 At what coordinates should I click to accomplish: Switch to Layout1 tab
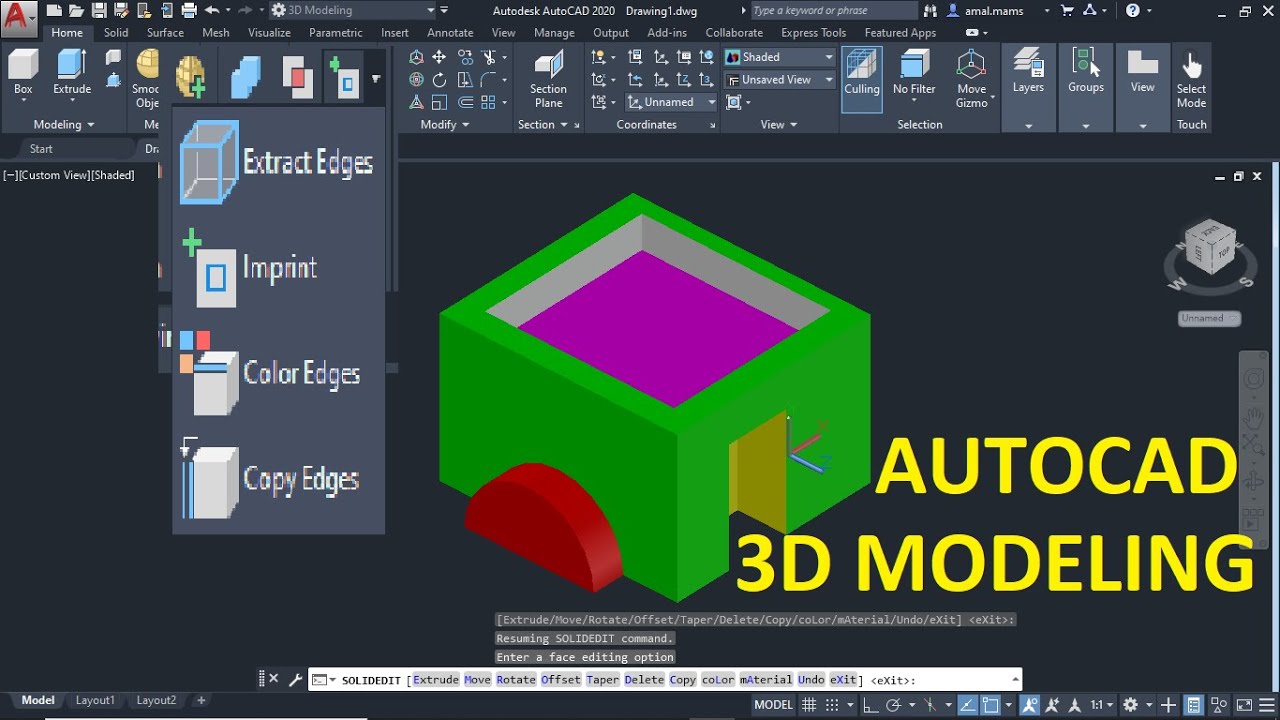pyautogui.click(x=95, y=700)
